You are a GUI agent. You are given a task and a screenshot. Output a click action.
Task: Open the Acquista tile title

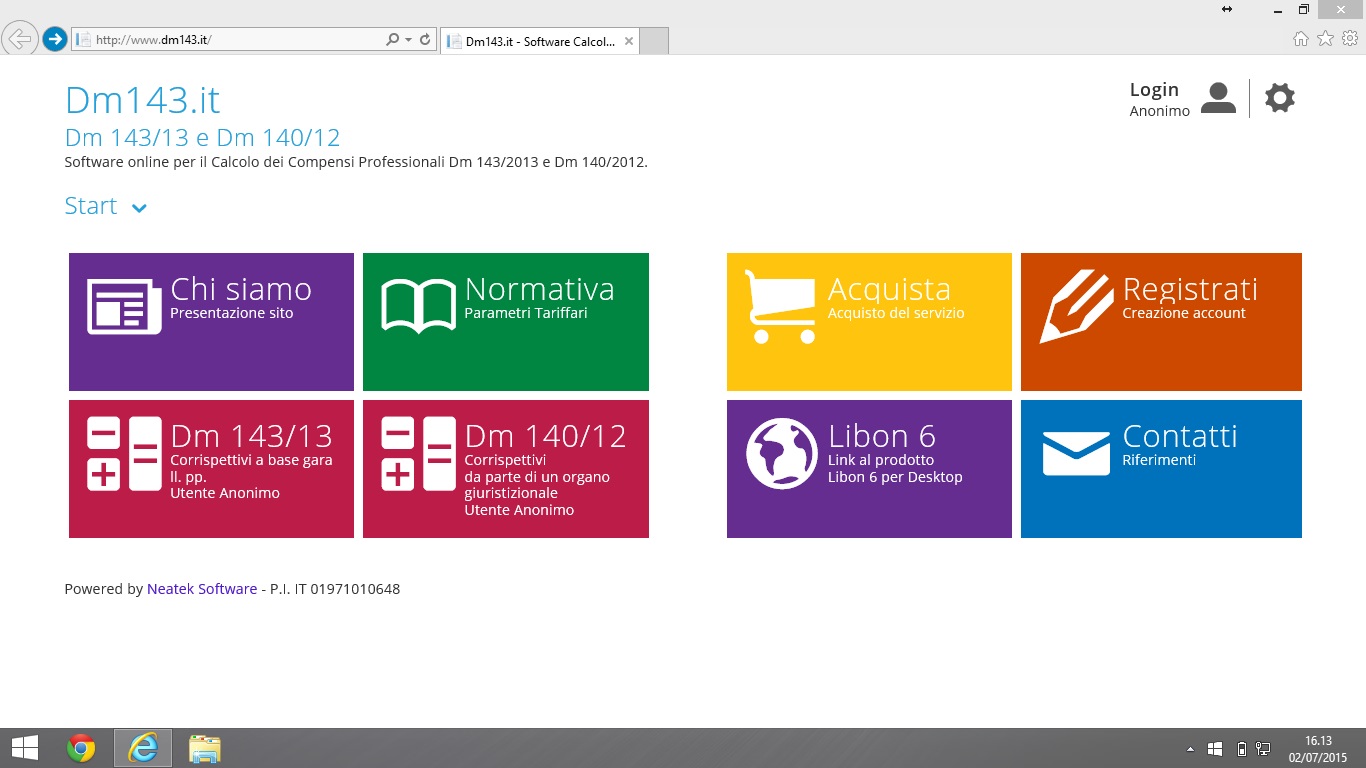click(x=889, y=289)
